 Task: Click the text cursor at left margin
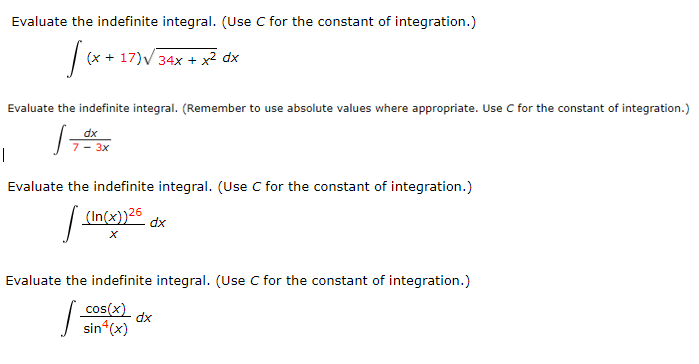[4, 155]
